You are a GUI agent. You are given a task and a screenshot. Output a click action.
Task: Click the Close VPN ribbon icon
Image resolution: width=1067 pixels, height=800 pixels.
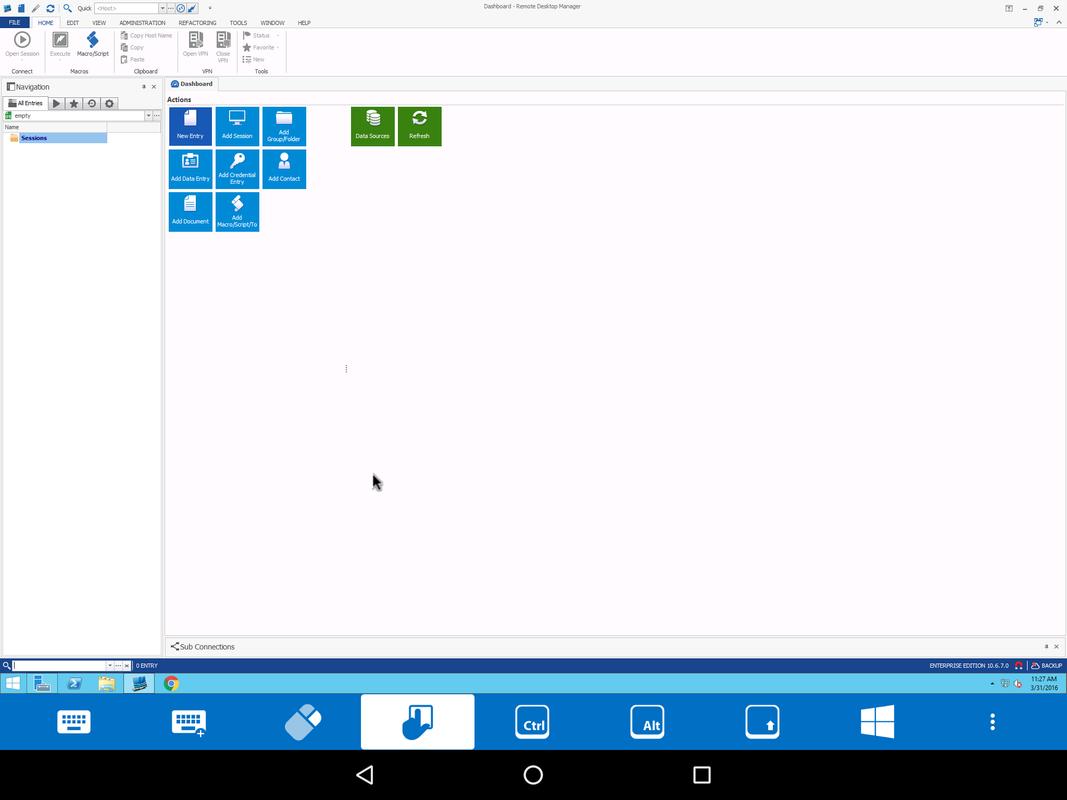(223, 47)
